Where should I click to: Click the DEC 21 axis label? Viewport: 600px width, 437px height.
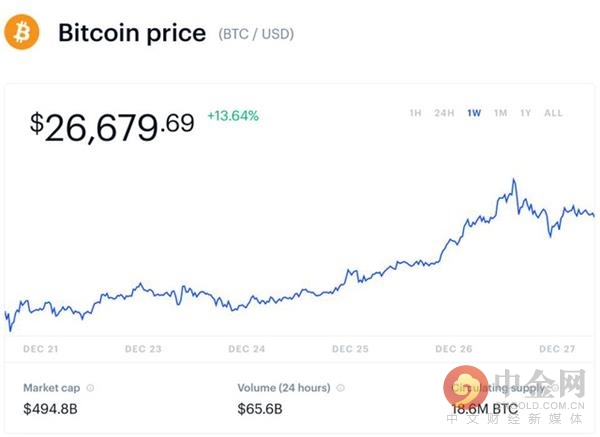pyautogui.click(x=41, y=349)
